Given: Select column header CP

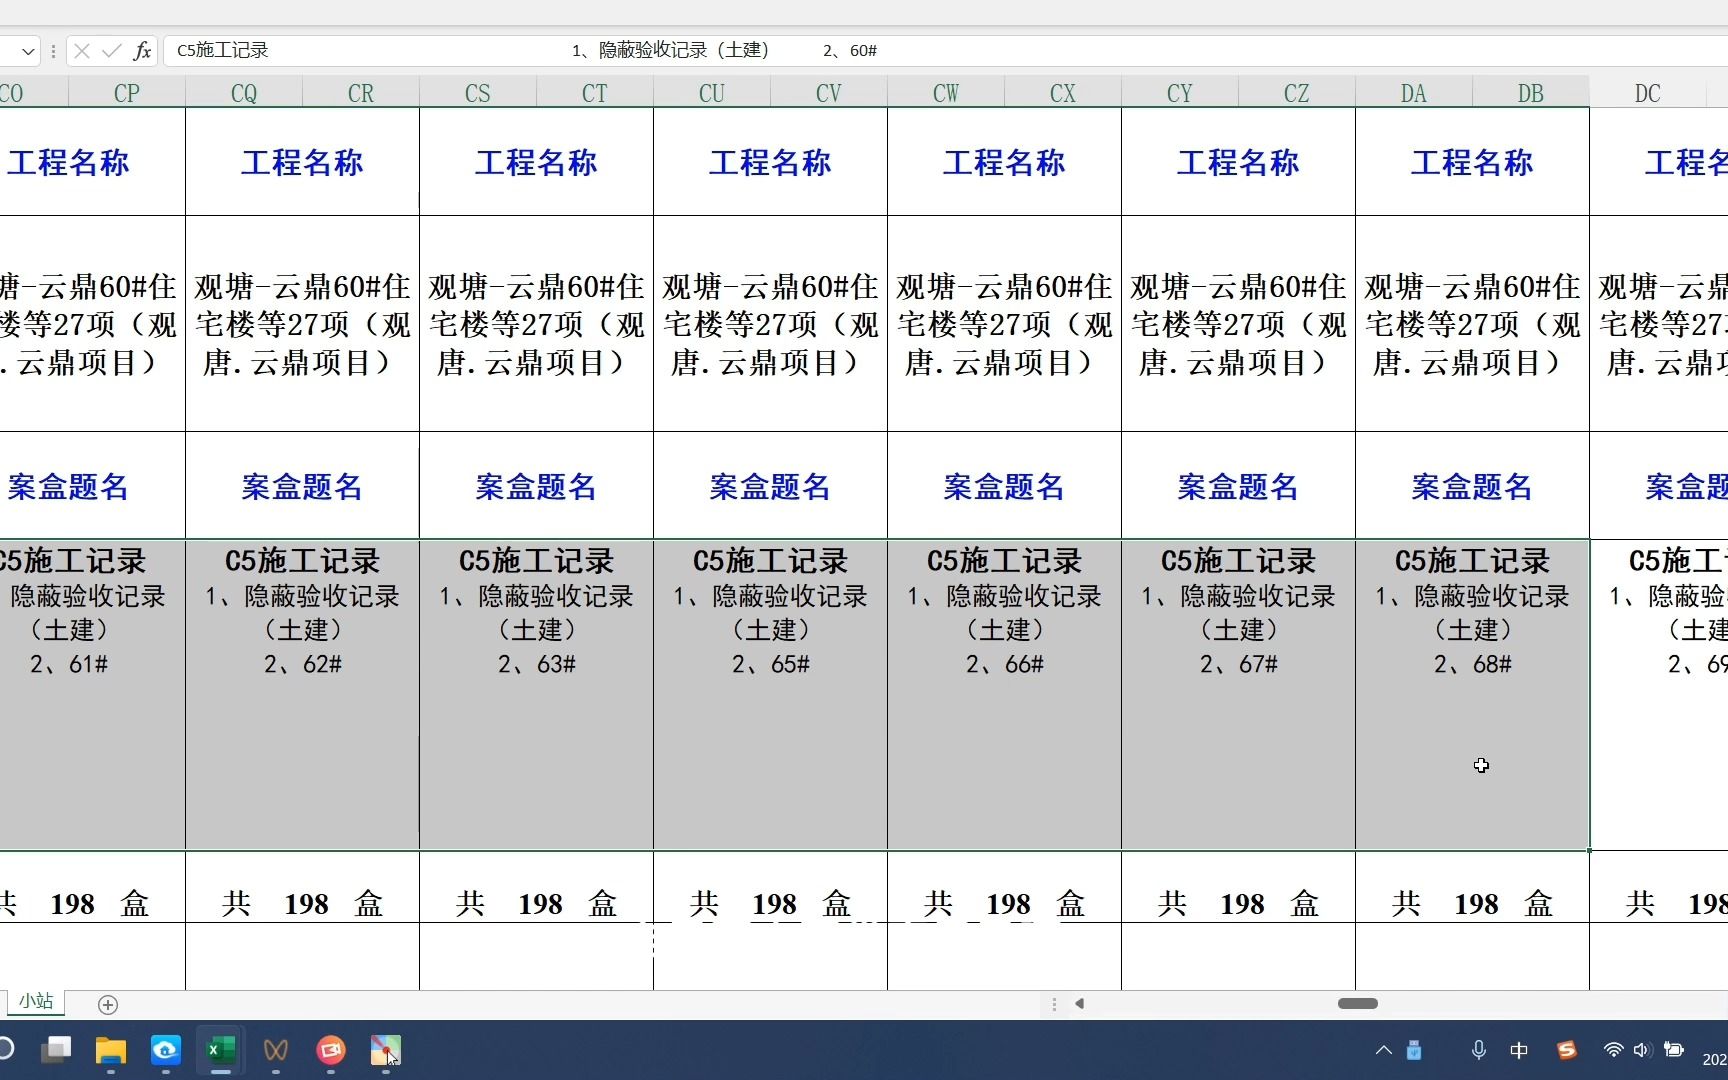Looking at the screenshot, I should click(x=127, y=93).
